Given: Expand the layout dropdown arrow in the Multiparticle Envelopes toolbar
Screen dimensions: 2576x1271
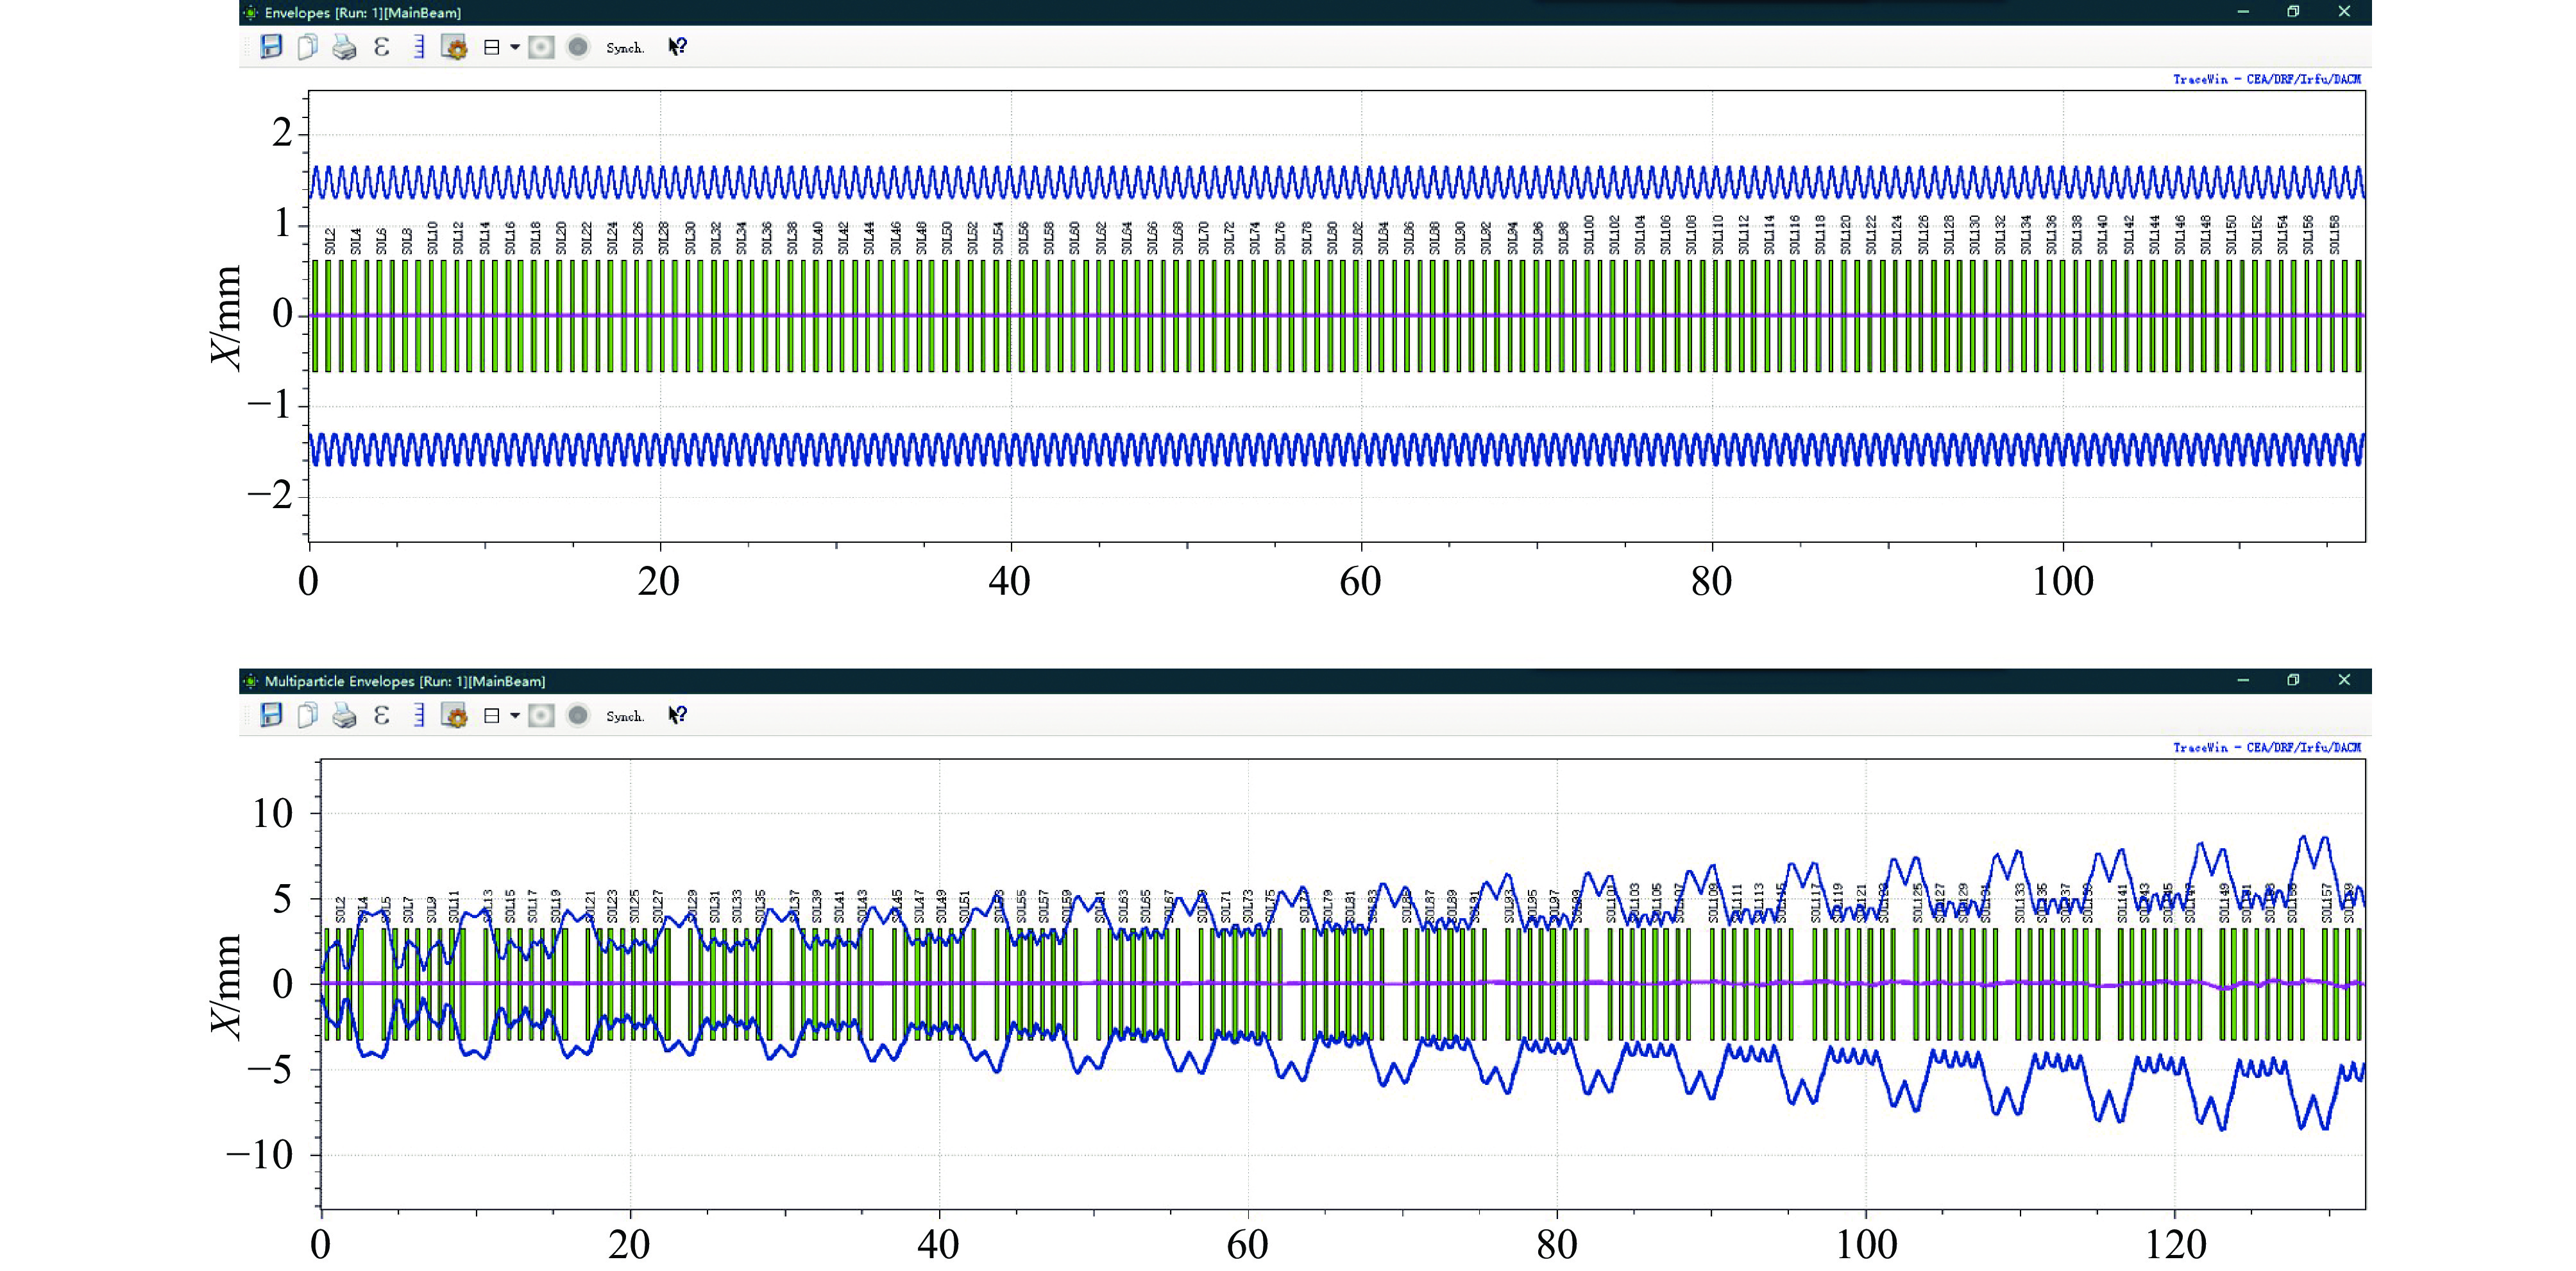Looking at the screenshot, I should click(515, 715).
